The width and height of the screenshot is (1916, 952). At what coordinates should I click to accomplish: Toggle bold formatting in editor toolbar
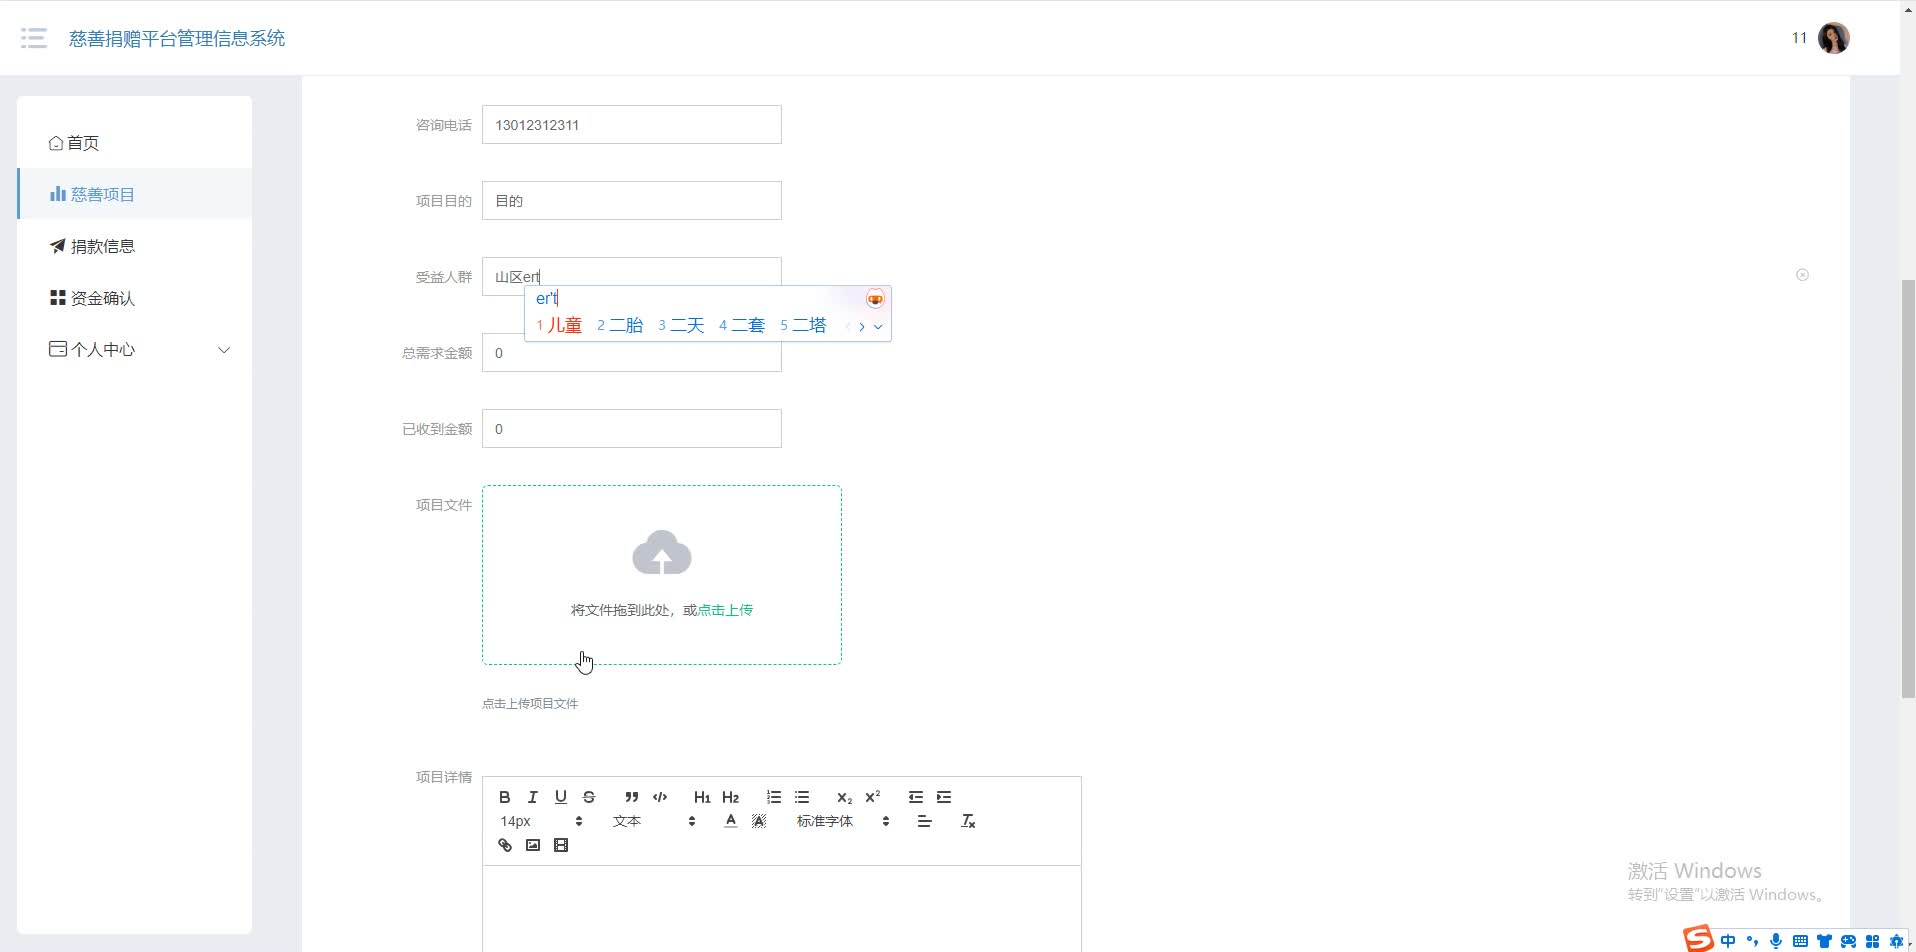505,797
